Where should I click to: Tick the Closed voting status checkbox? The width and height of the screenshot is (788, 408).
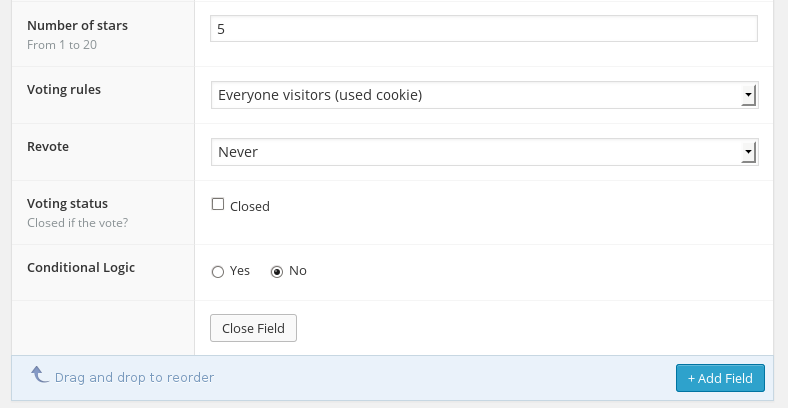[x=218, y=205]
